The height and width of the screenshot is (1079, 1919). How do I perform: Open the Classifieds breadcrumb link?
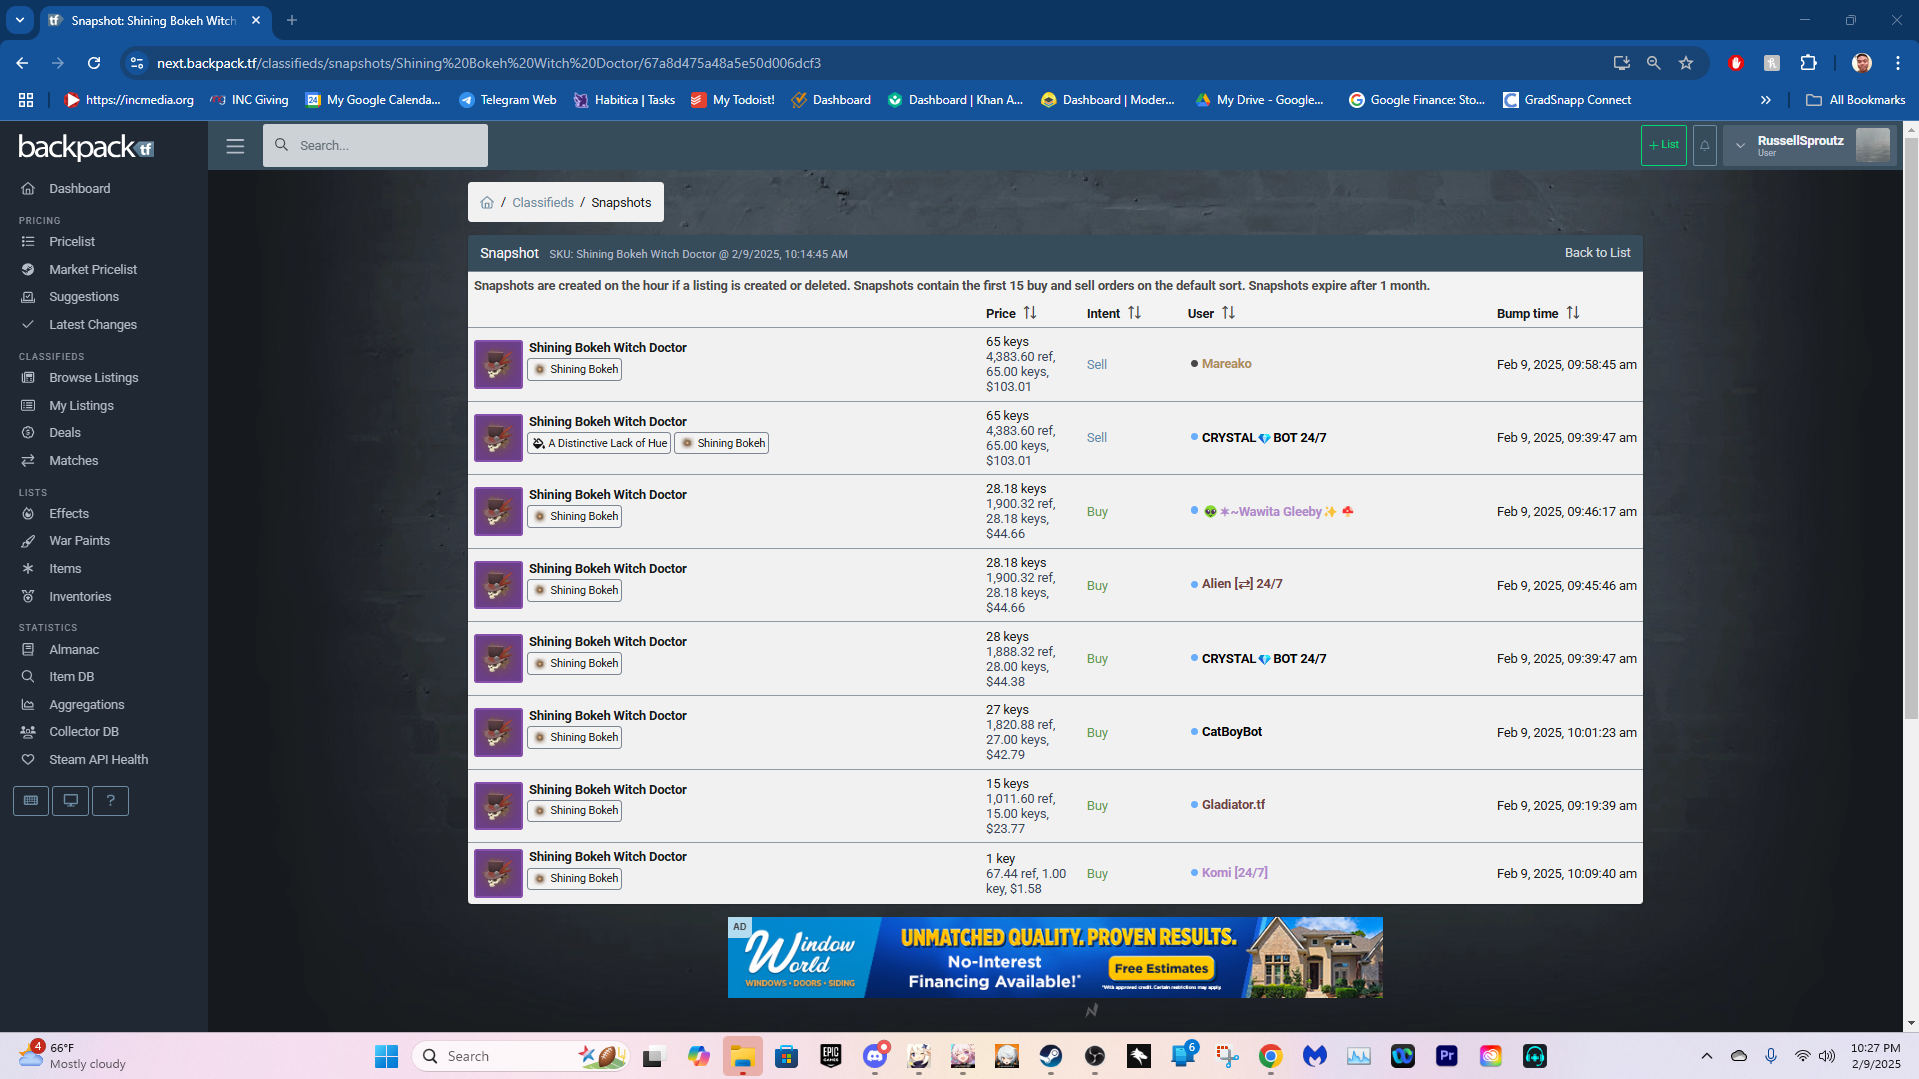[543, 203]
